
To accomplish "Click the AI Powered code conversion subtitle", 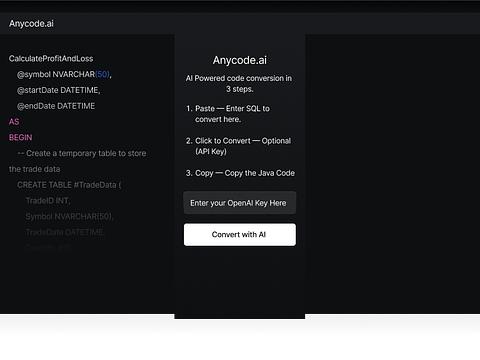I will click(239, 84).
